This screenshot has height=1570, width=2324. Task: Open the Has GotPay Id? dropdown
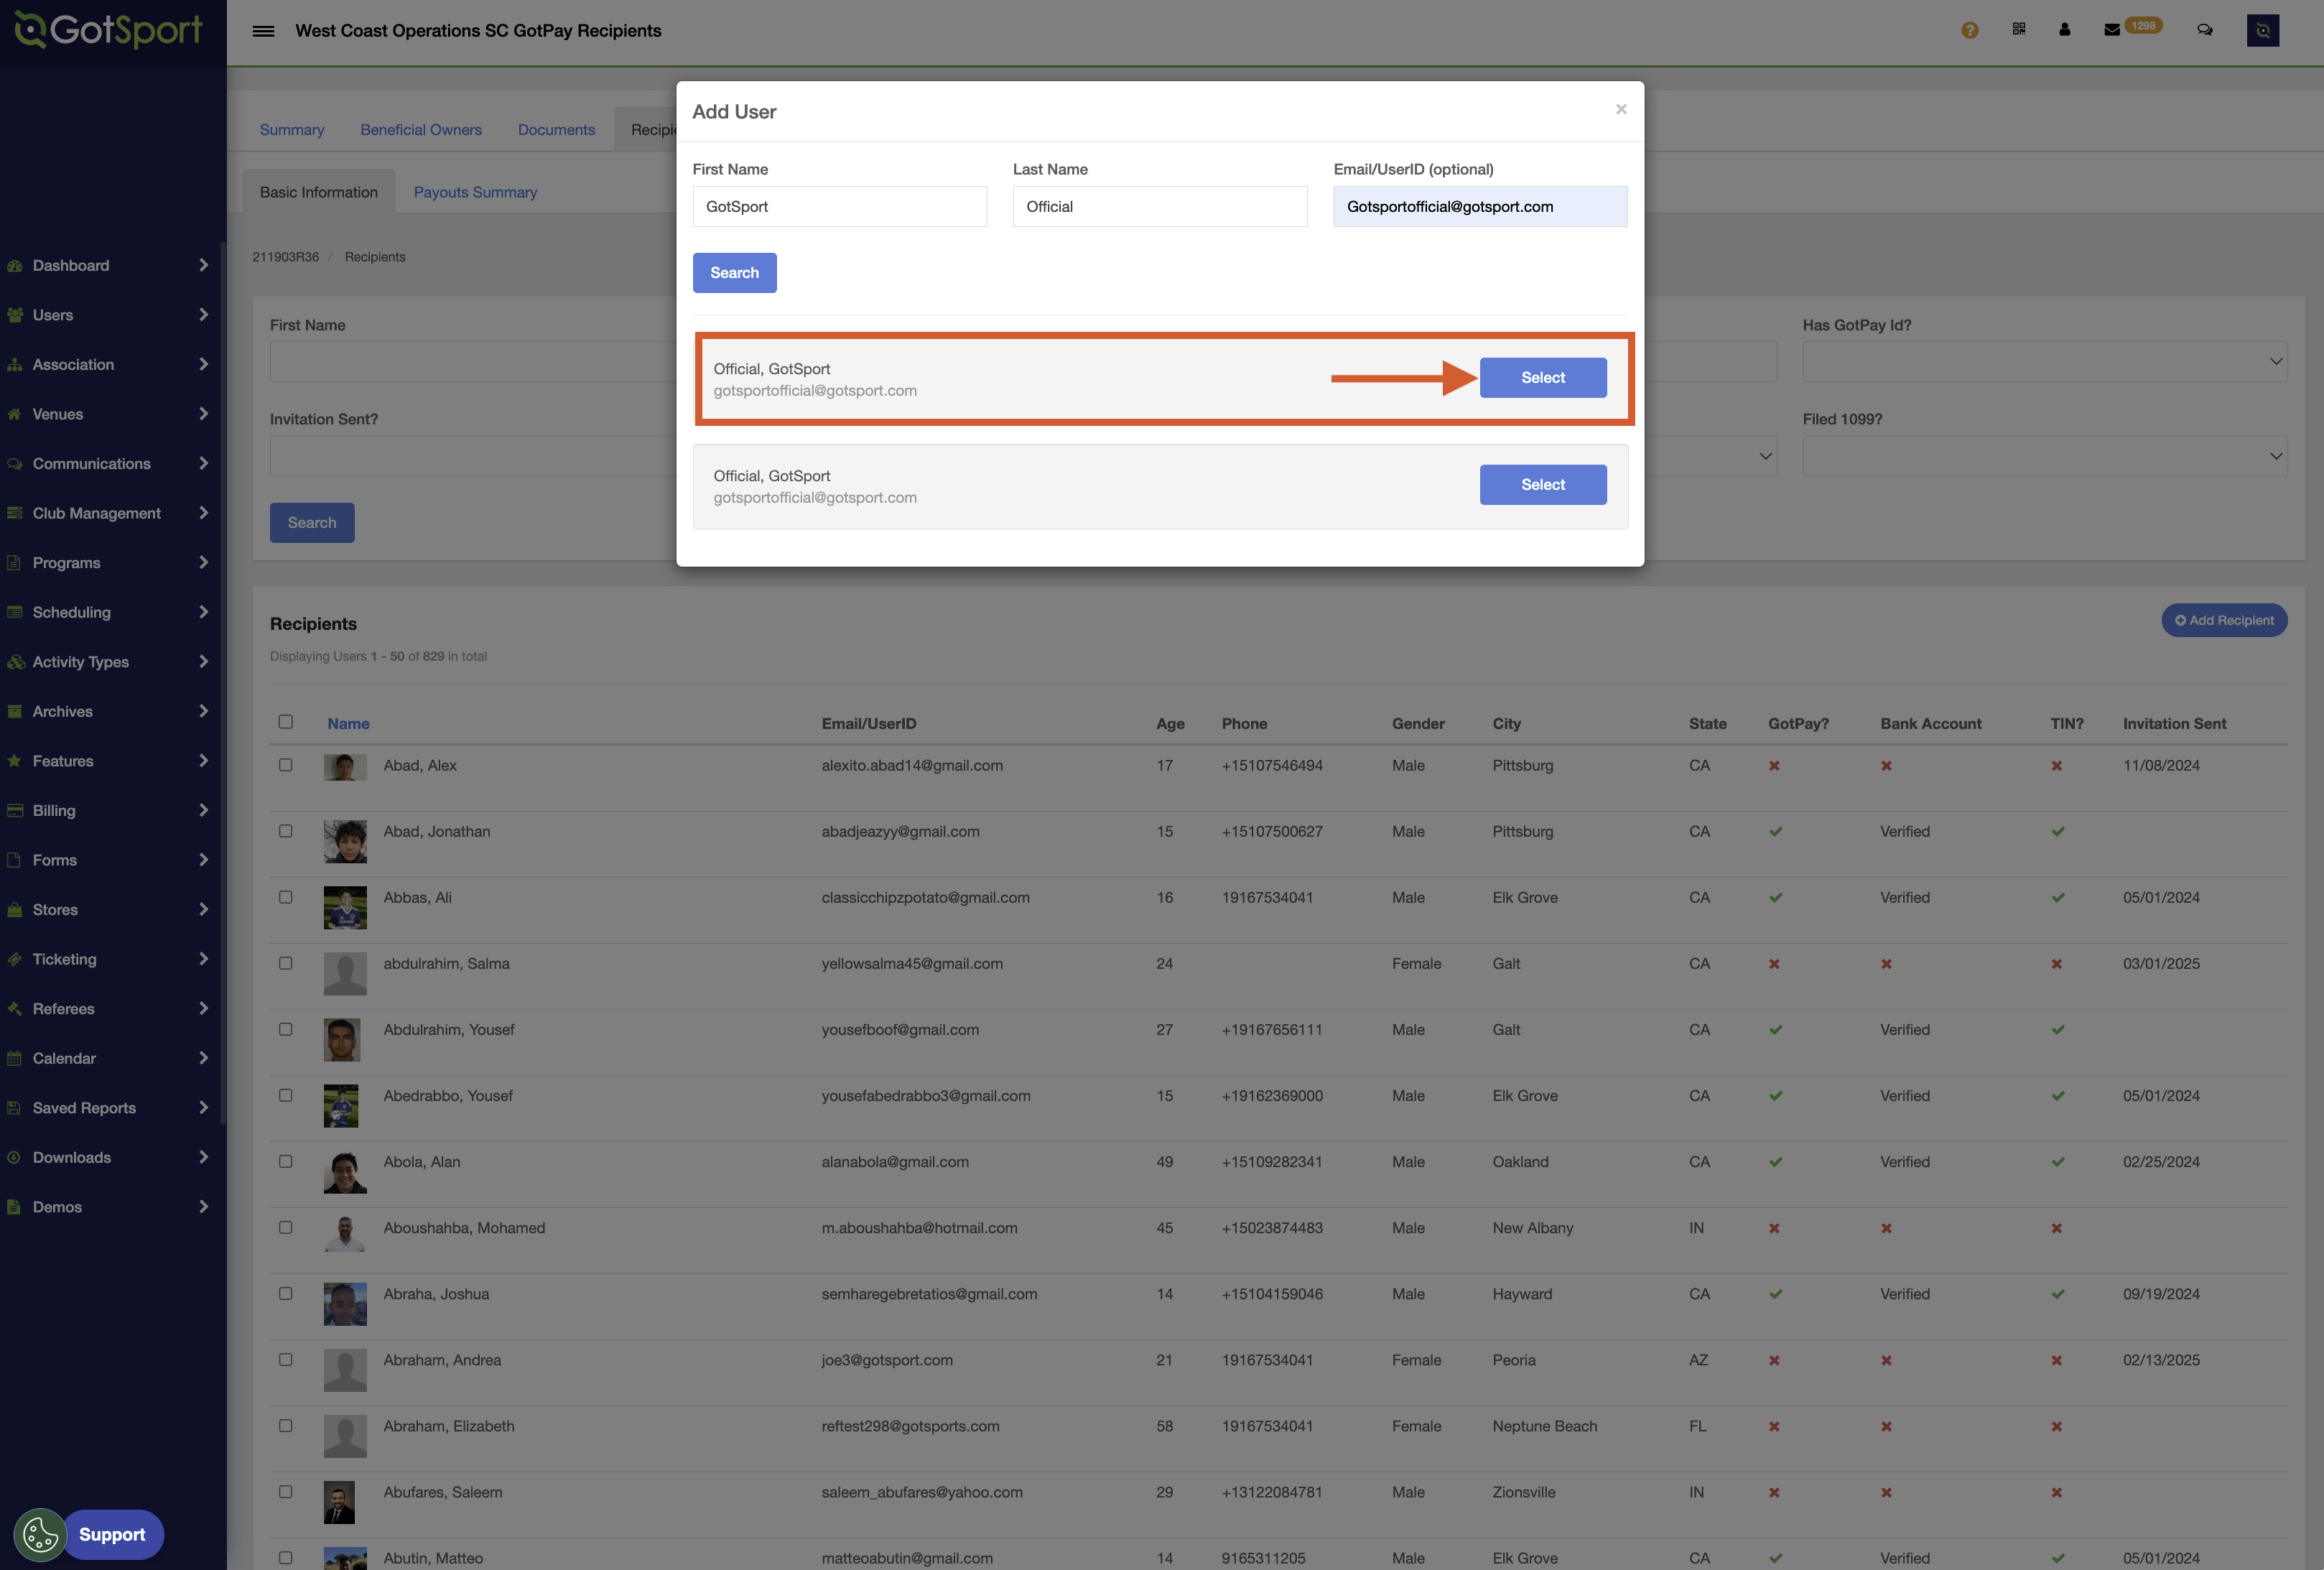point(2045,361)
